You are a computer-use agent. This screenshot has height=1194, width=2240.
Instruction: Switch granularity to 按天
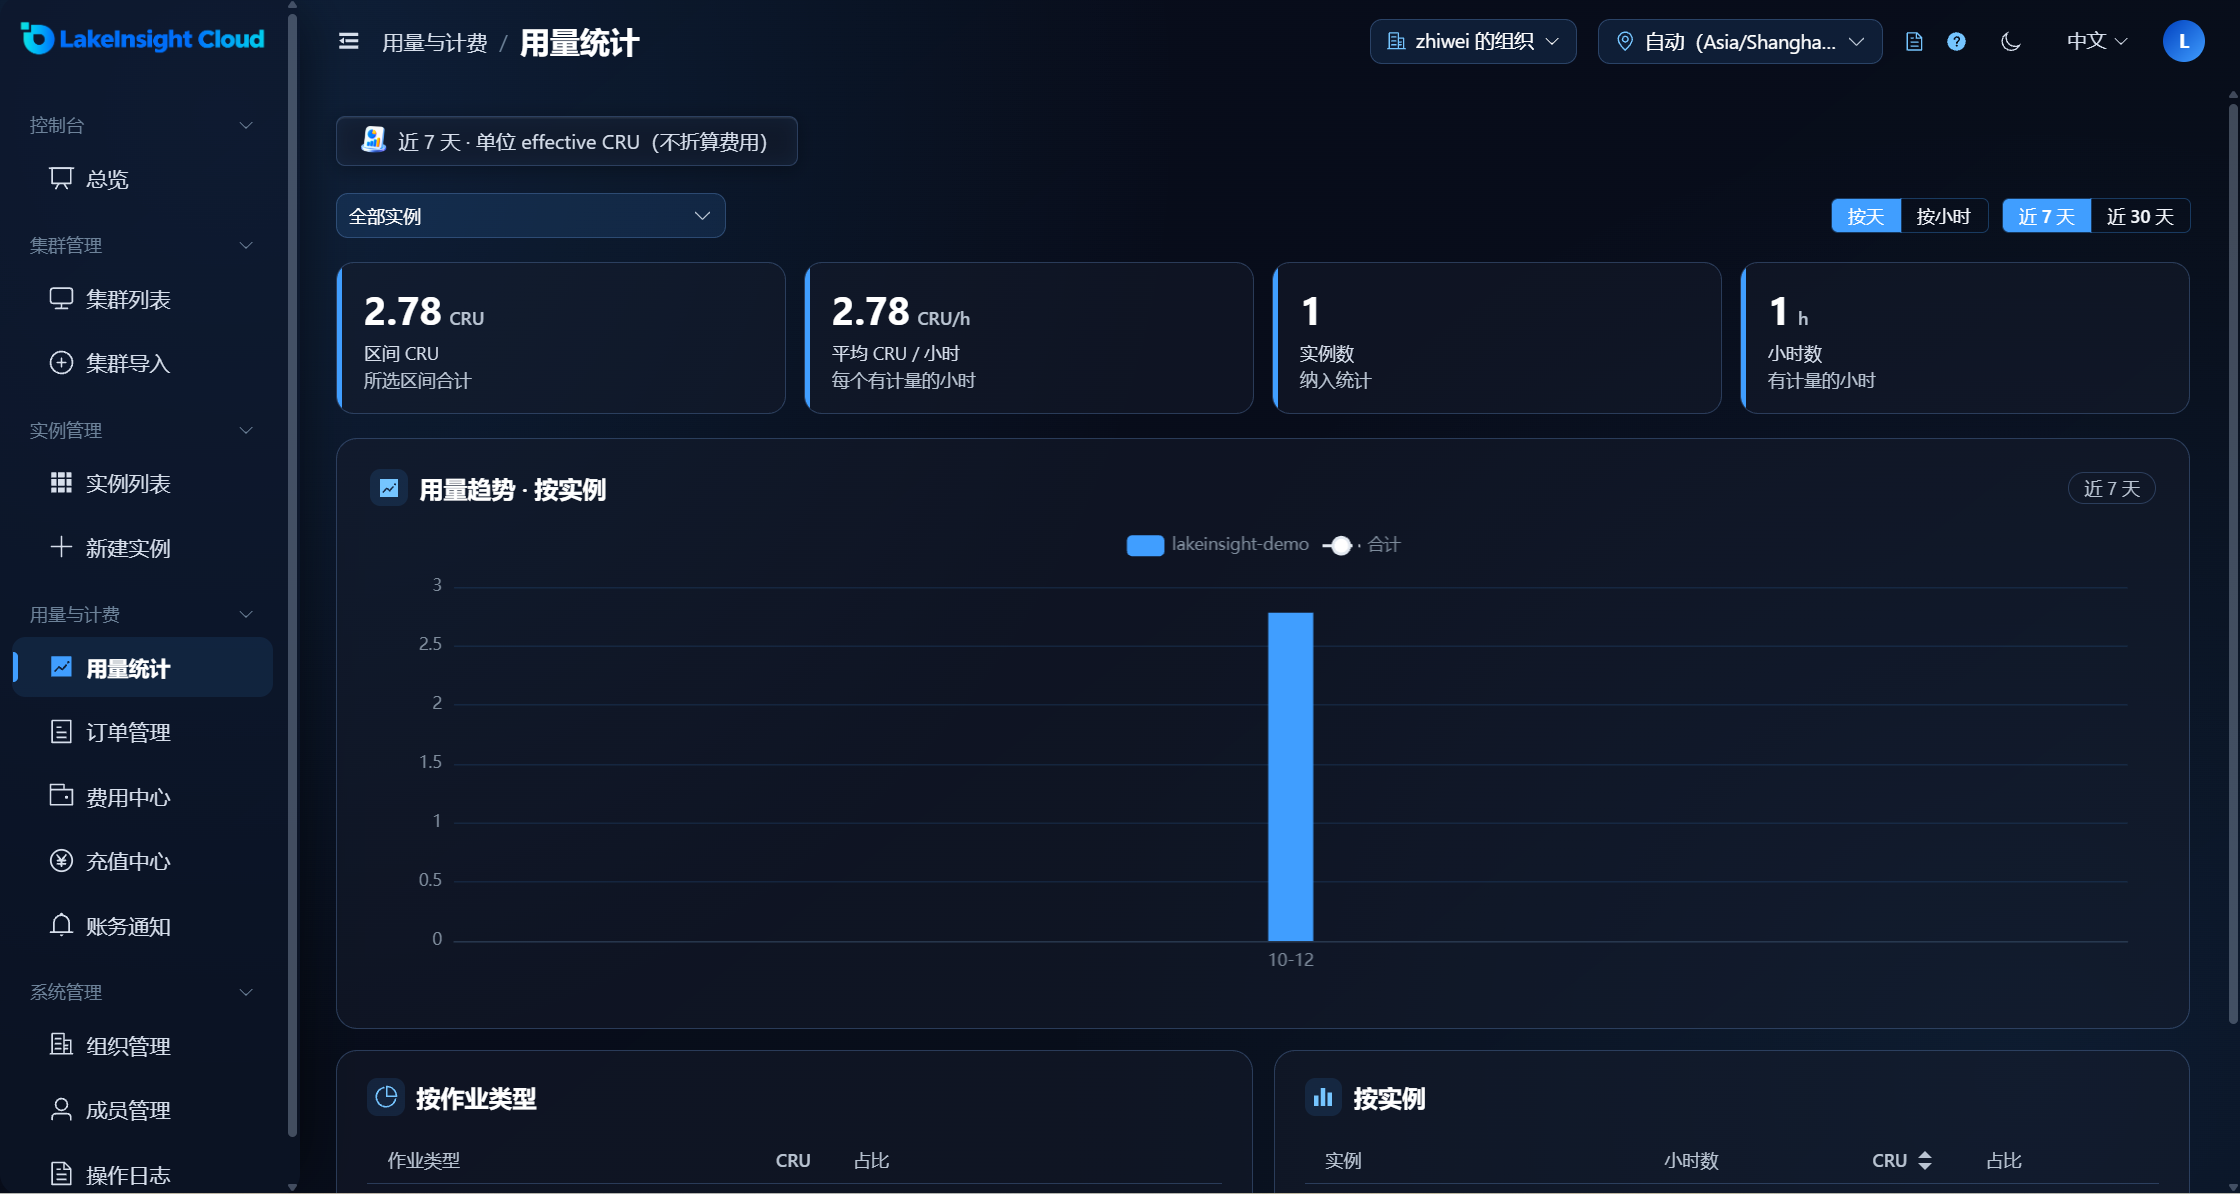coord(1866,216)
